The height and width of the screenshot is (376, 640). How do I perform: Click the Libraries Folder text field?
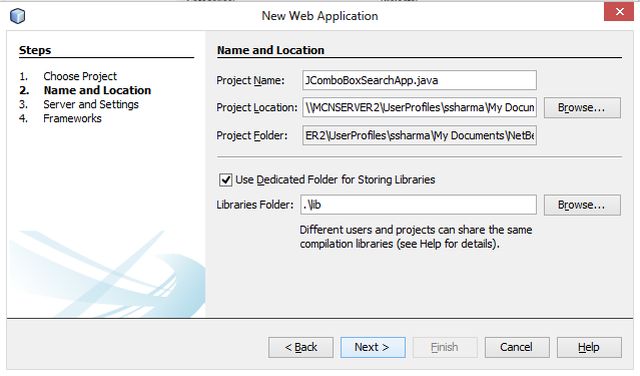click(418, 205)
